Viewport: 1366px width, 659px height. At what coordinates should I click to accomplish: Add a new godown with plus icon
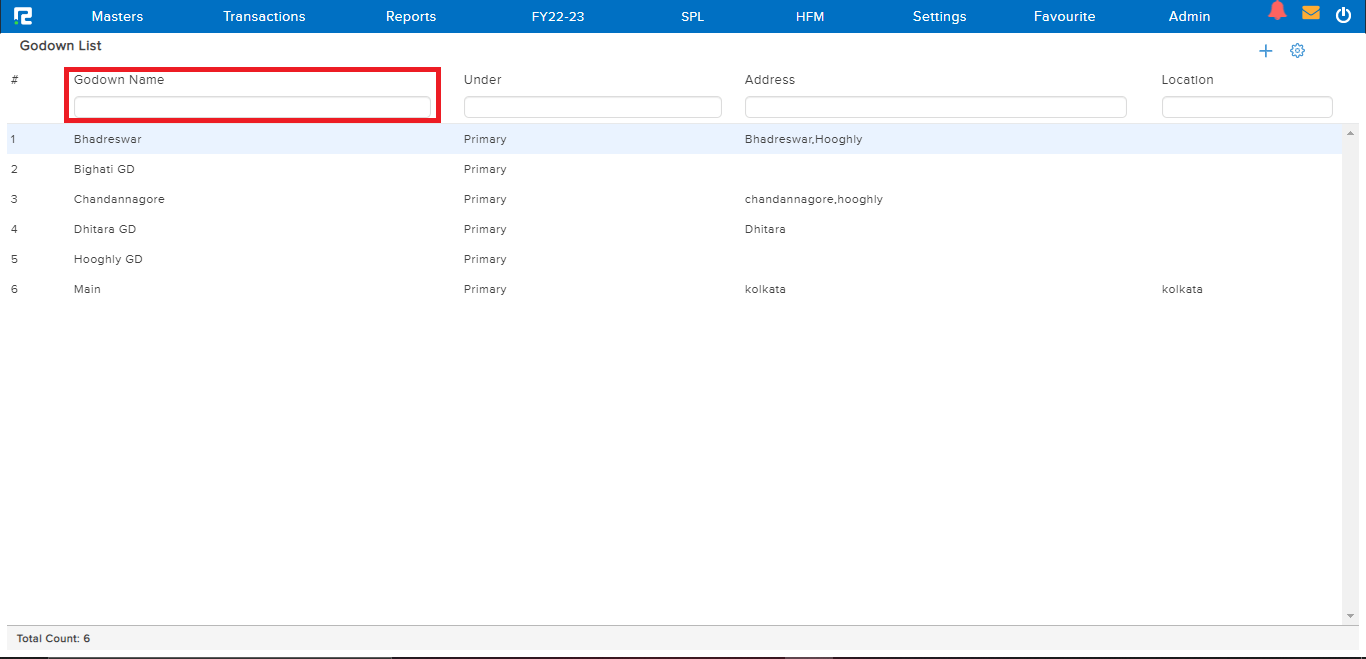1265,51
